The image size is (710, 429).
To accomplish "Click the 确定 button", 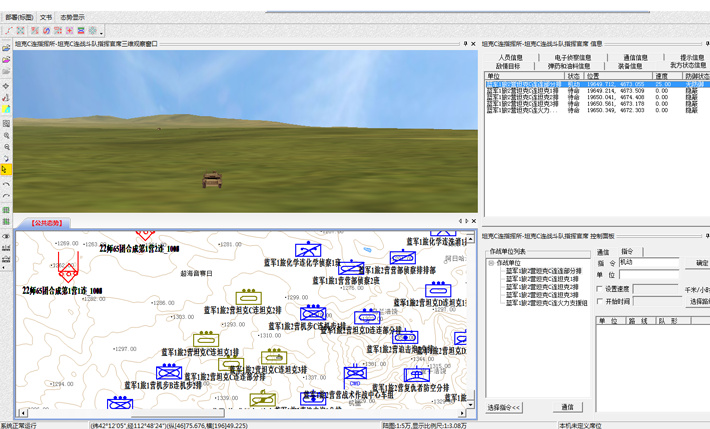I will click(x=701, y=263).
